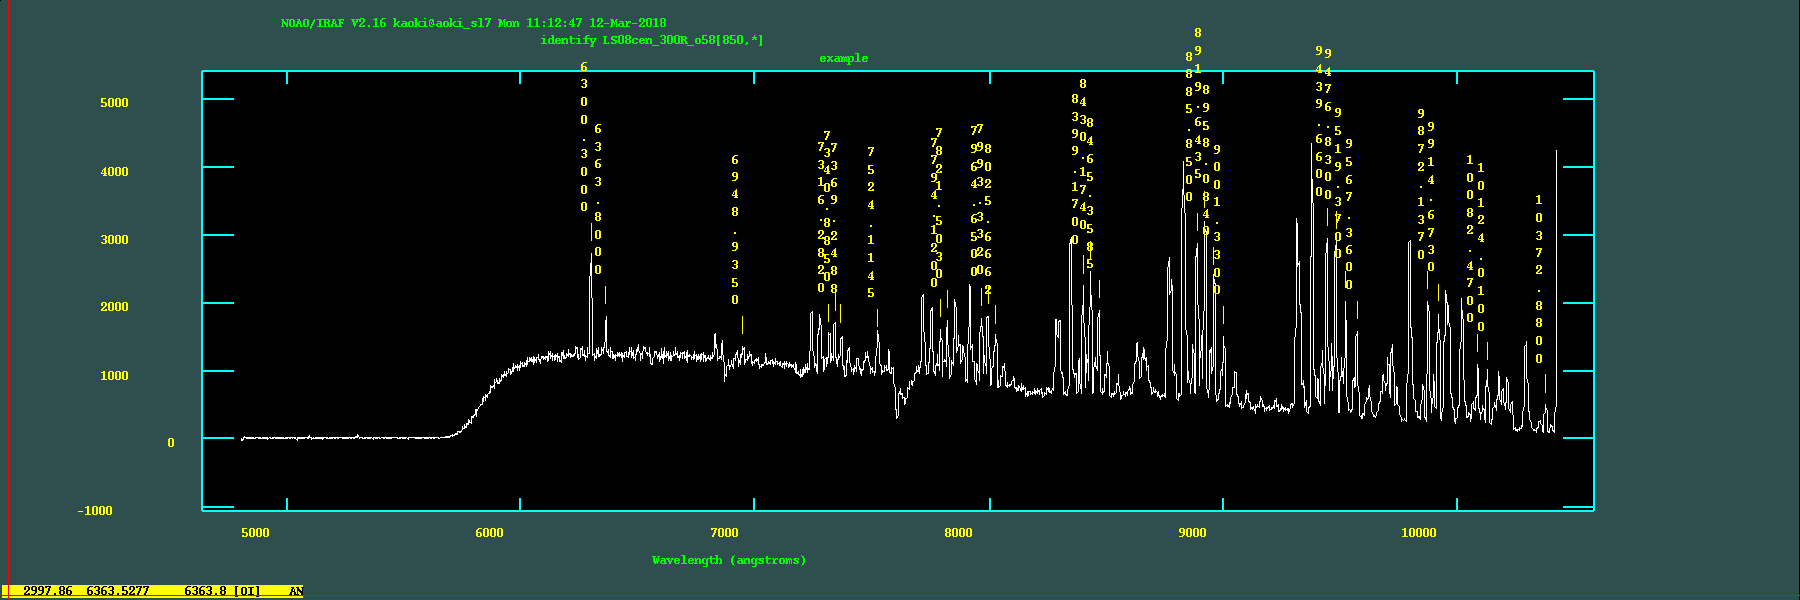Click the 6948.9350 line label

click(735, 230)
